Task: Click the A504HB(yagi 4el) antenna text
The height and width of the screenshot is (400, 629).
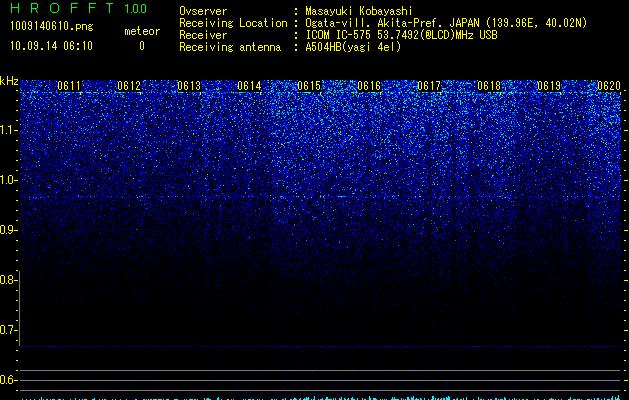Action: pyautogui.click(x=353, y=47)
